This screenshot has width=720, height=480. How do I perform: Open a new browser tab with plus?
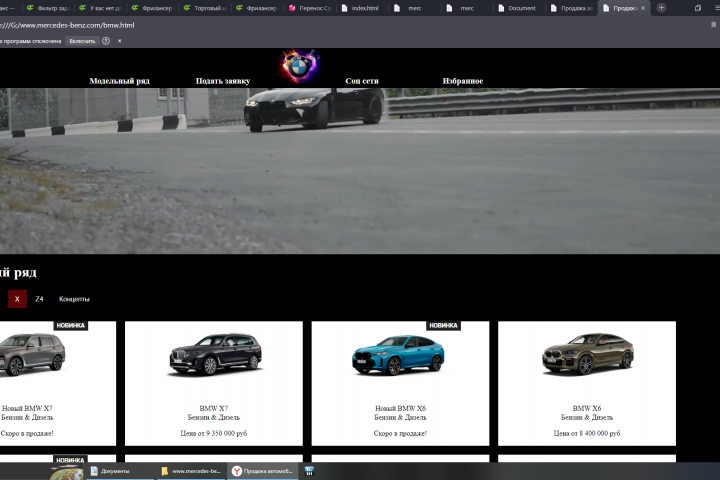pyautogui.click(x=661, y=8)
